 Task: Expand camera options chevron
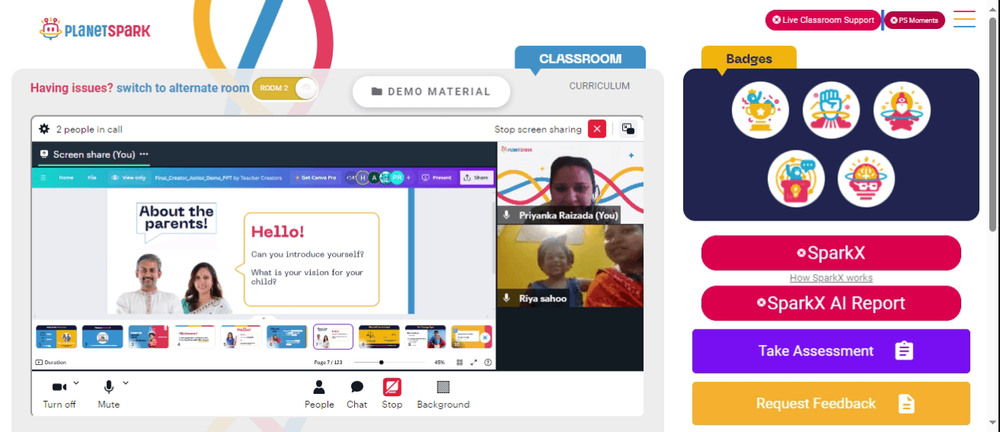pos(77,383)
